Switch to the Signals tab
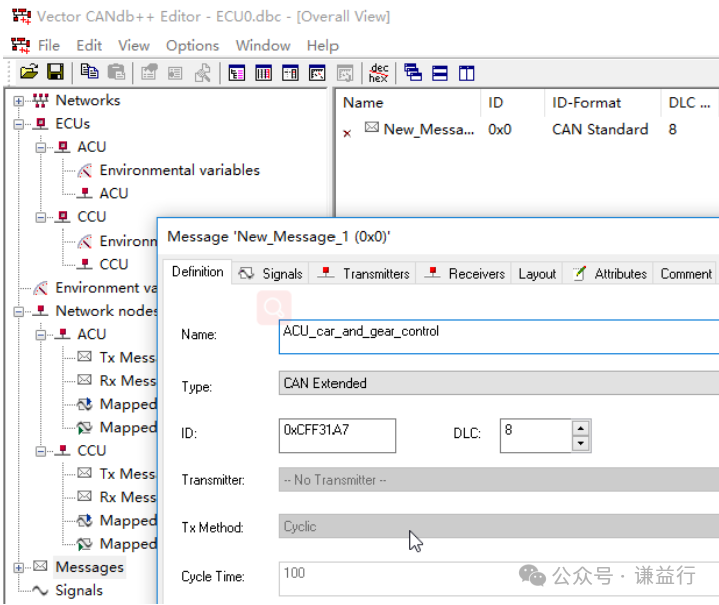The width and height of the screenshot is (719, 605). [271, 273]
